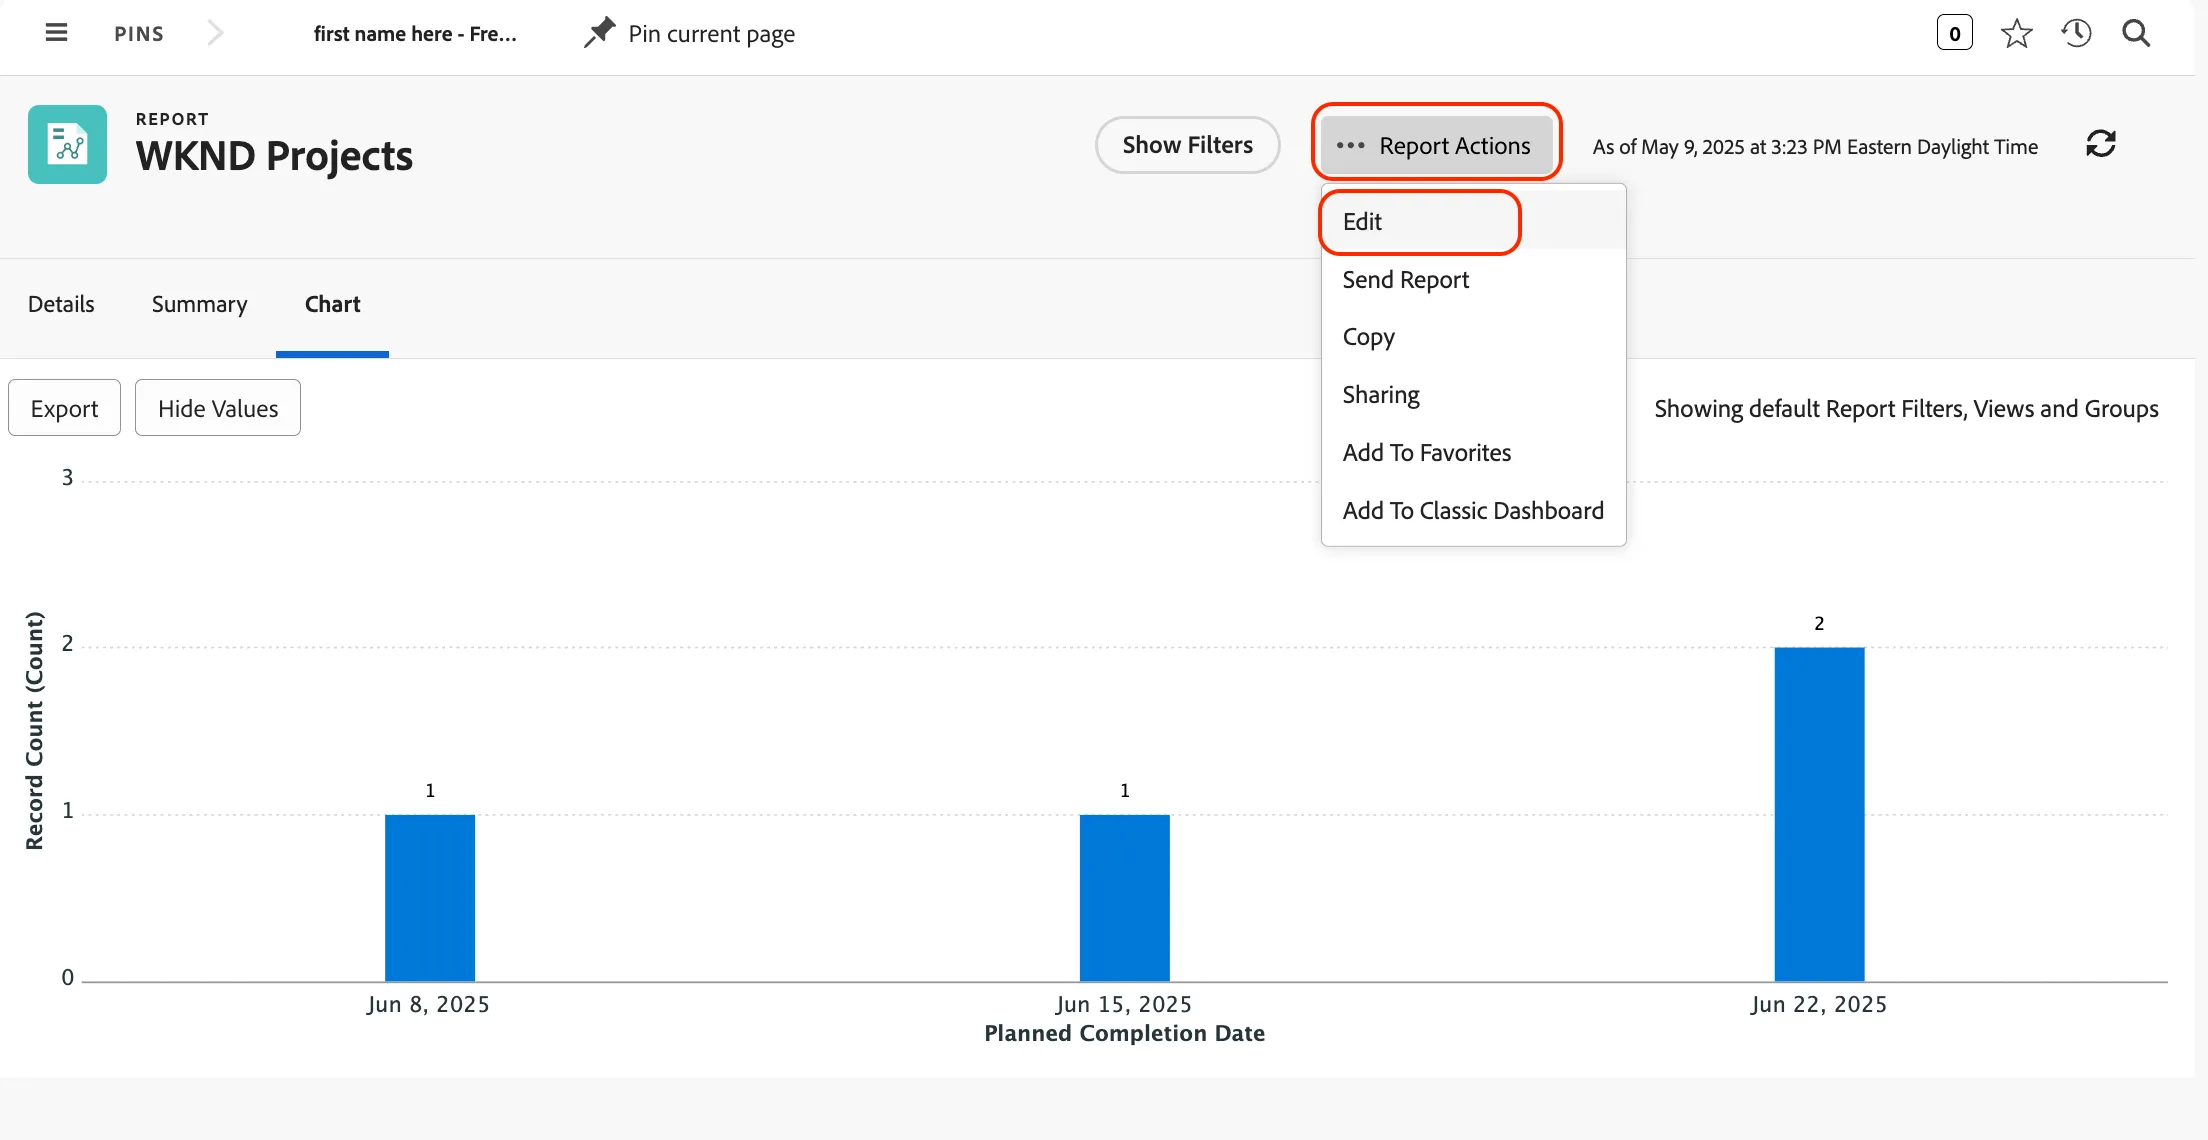2208x1140 pixels.
Task: Click 'Showing default Report Filters, Views and Groups' text
Action: tap(1906, 409)
